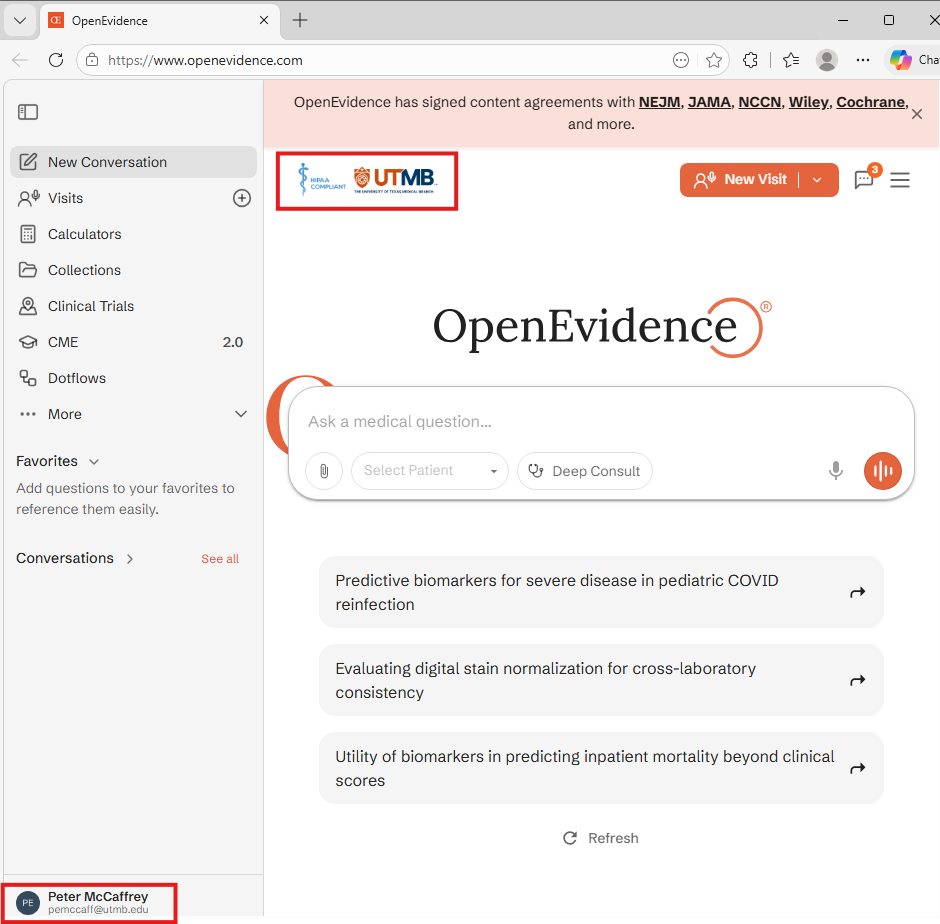
Task: Click the New Visit button
Action: (740, 179)
